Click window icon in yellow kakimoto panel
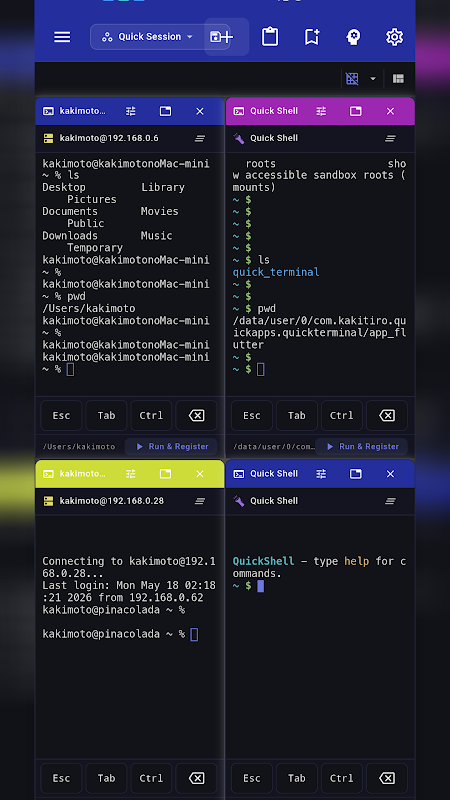The height and width of the screenshot is (800, 450). click(165, 474)
